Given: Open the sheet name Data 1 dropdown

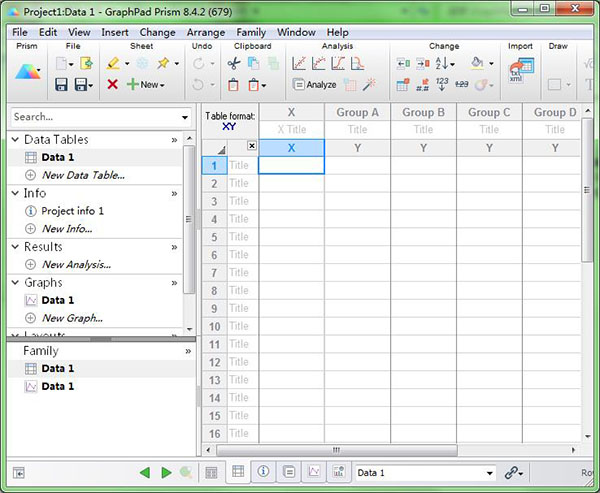Looking at the screenshot, I should (489, 473).
